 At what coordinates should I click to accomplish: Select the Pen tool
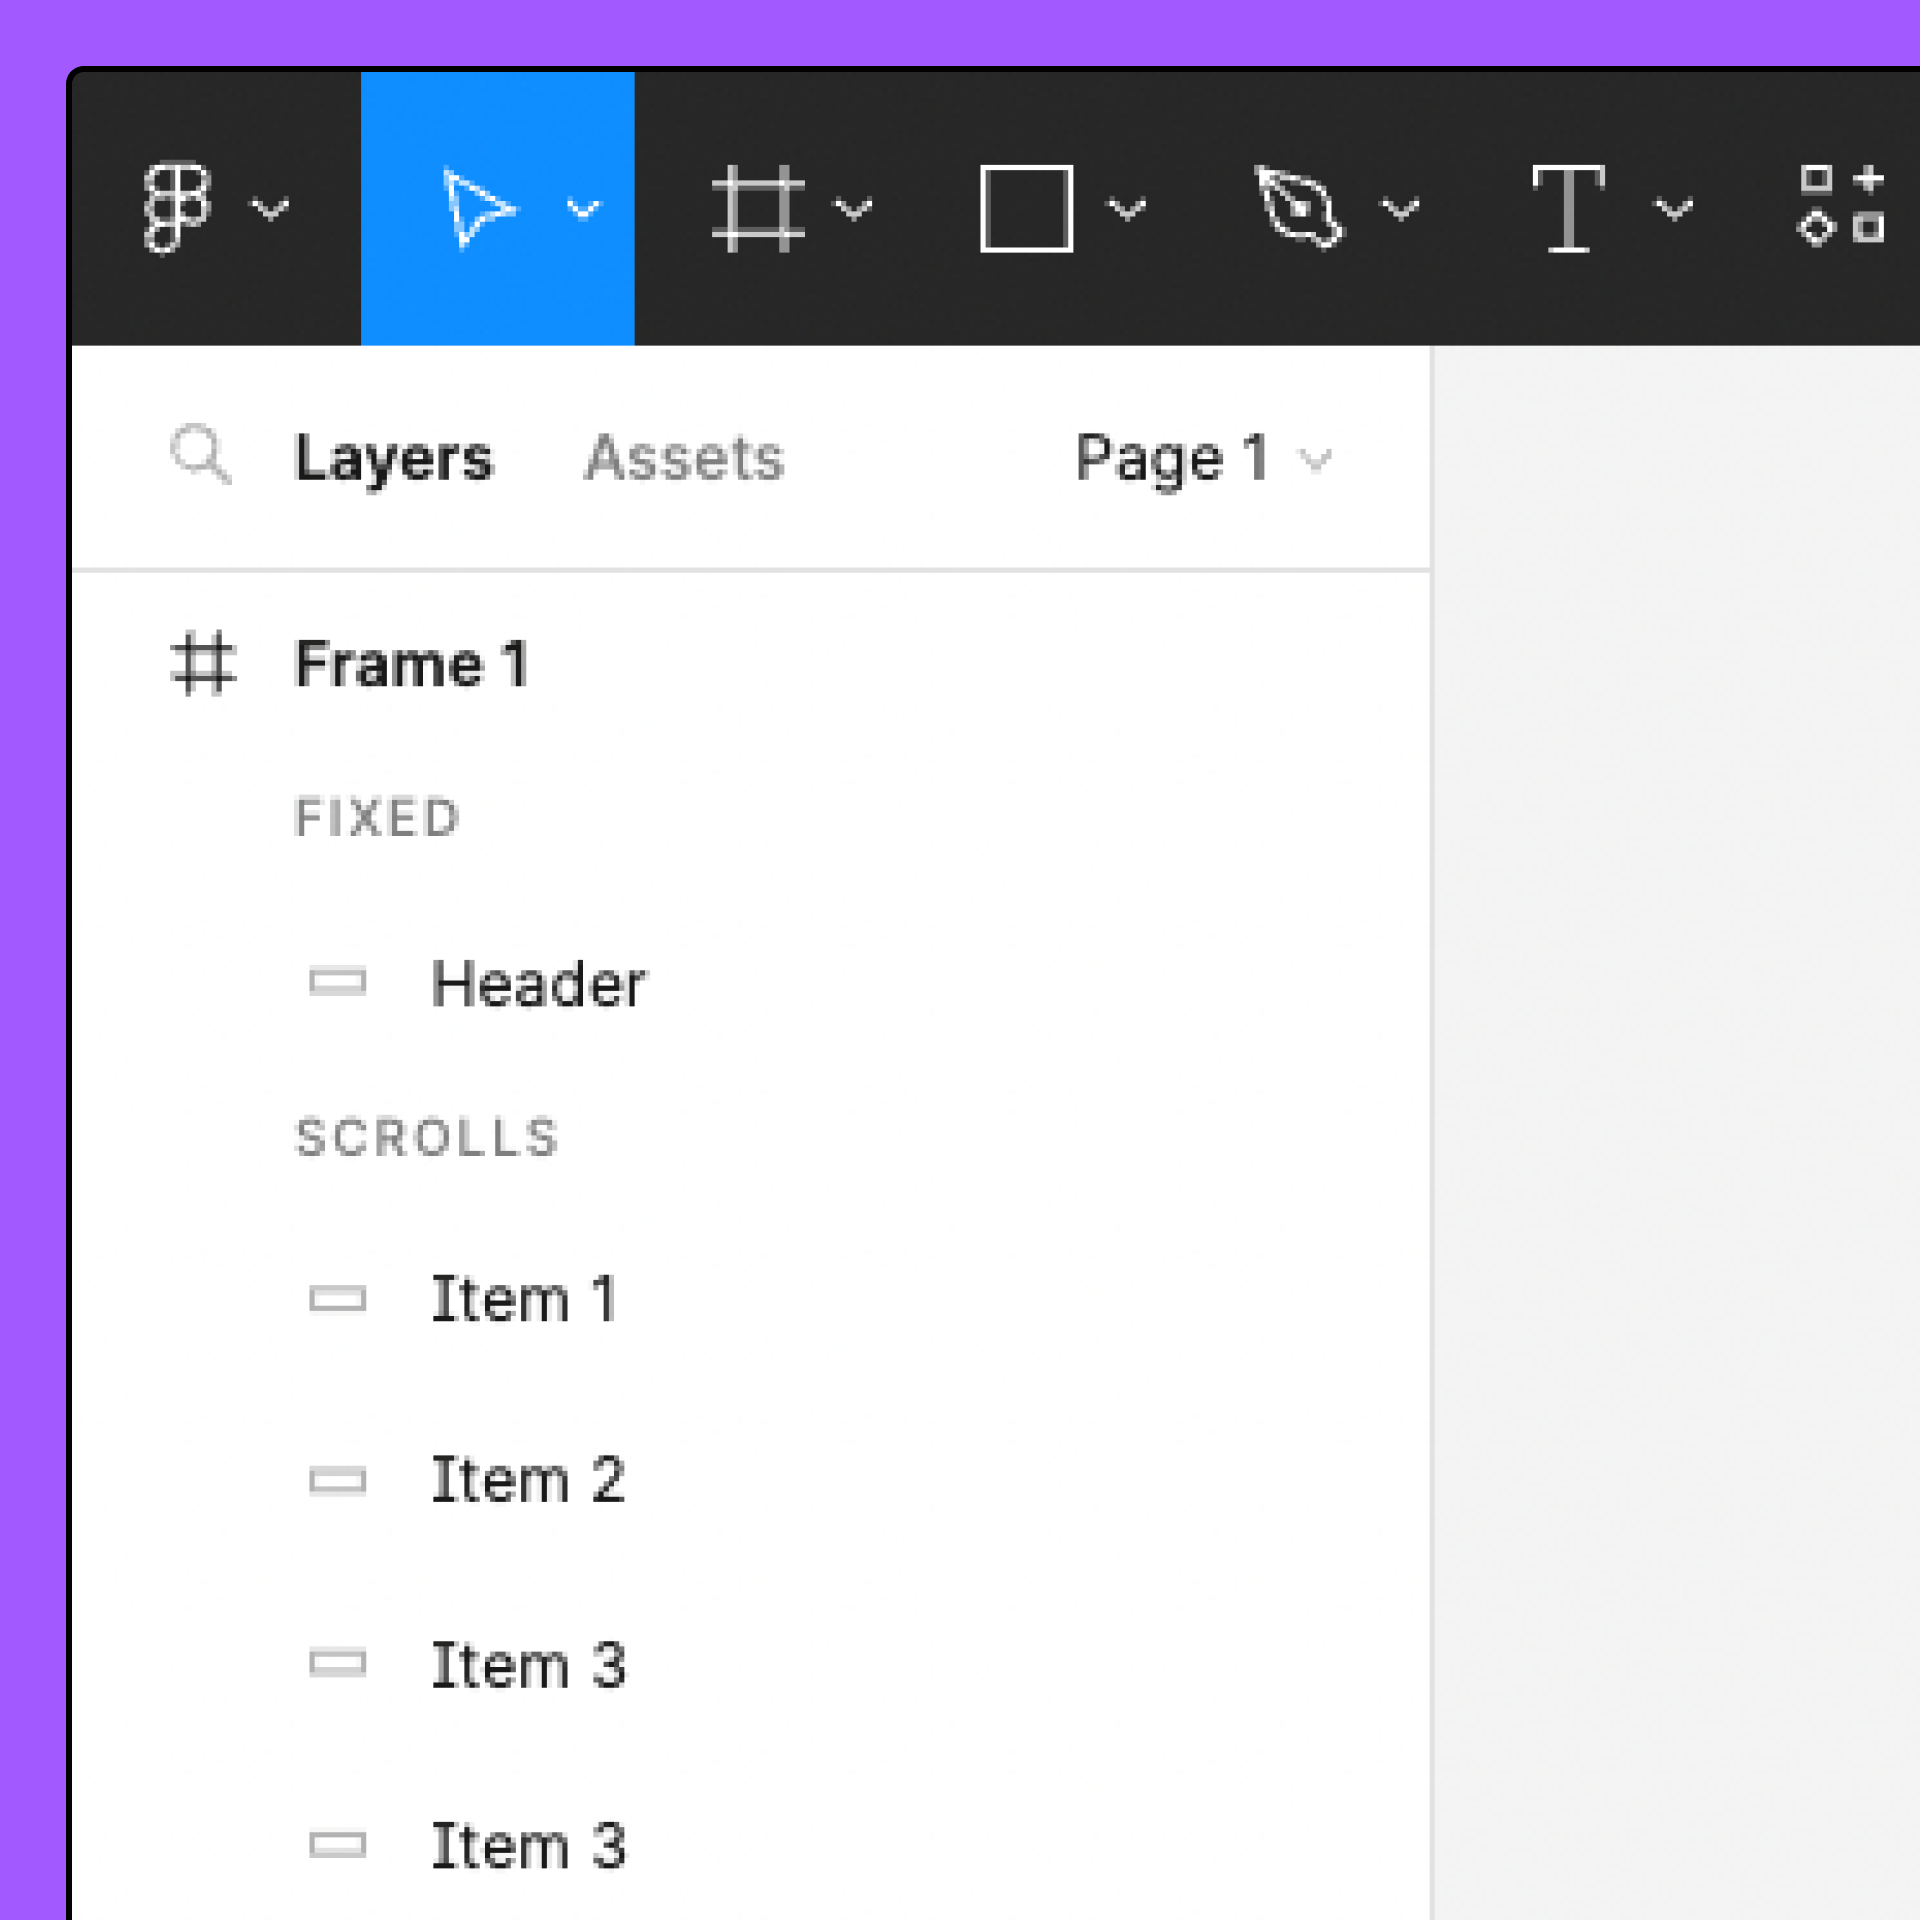[x=1300, y=207]
